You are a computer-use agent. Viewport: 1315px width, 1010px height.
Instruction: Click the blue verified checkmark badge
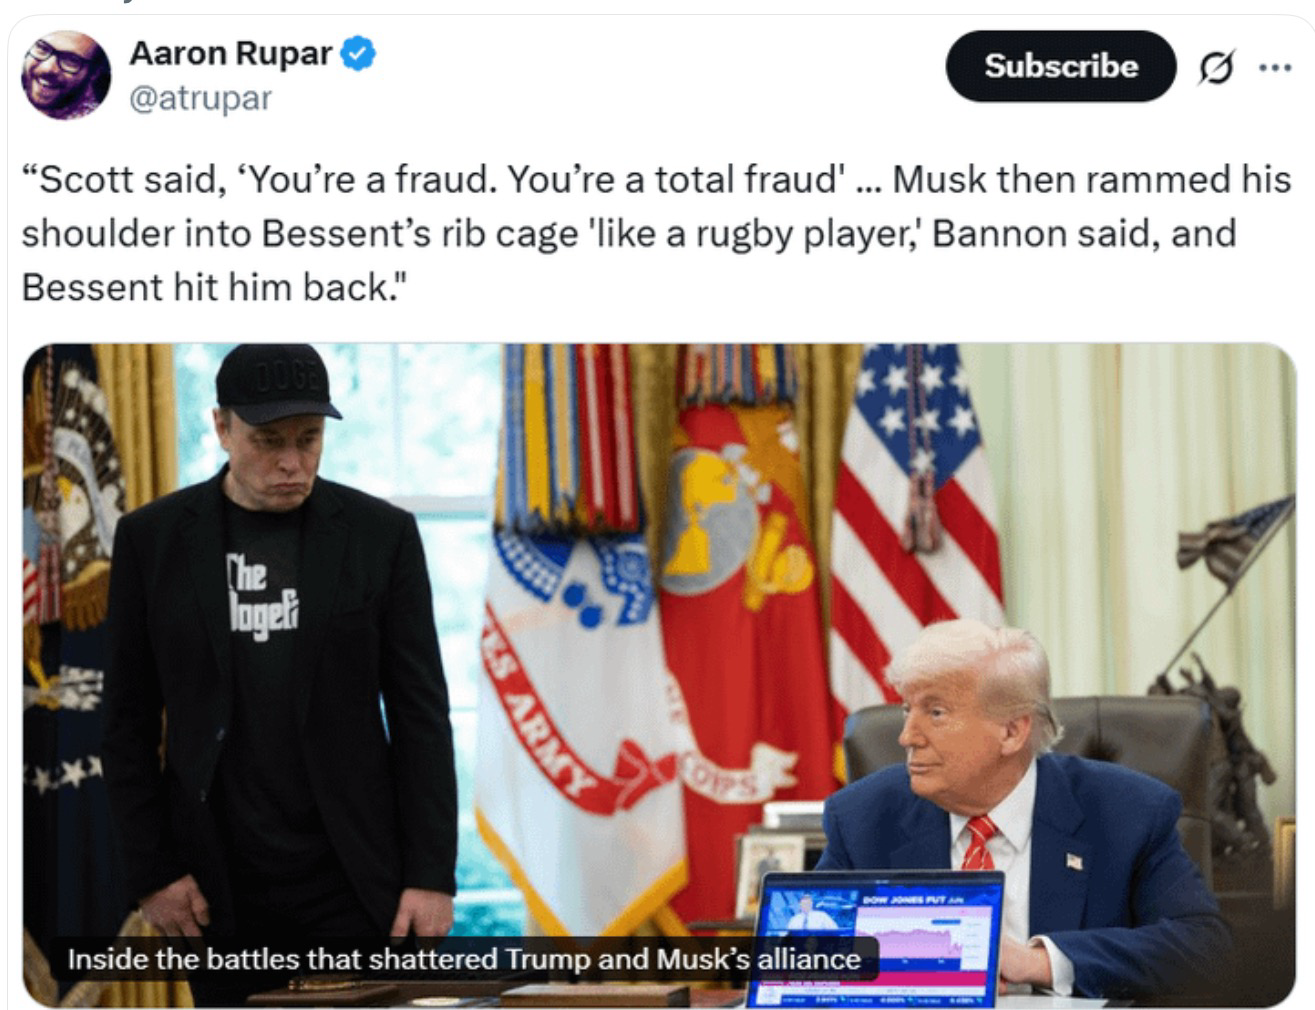point(359,52)
